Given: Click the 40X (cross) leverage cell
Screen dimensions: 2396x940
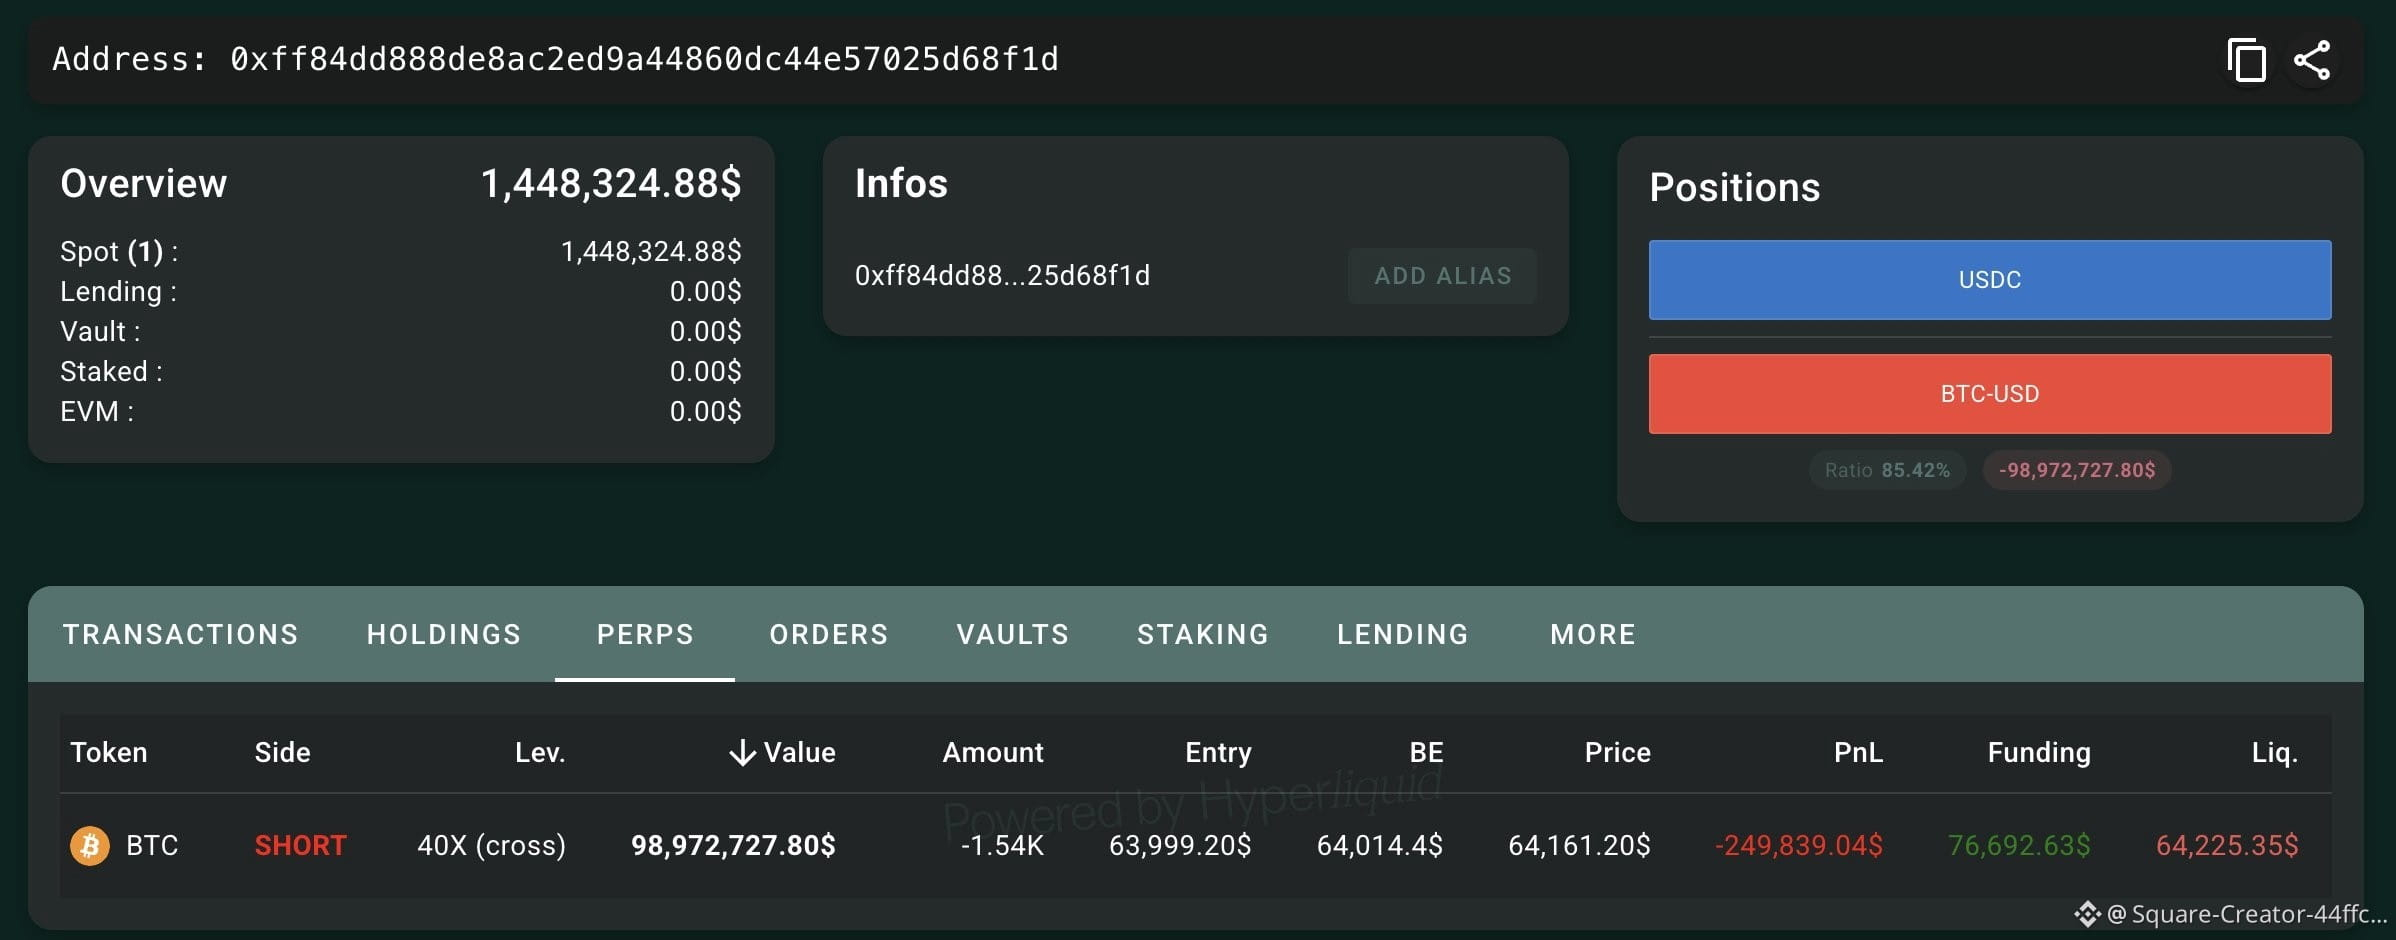Looking at the screenshot, I should (x=491, y=846).
